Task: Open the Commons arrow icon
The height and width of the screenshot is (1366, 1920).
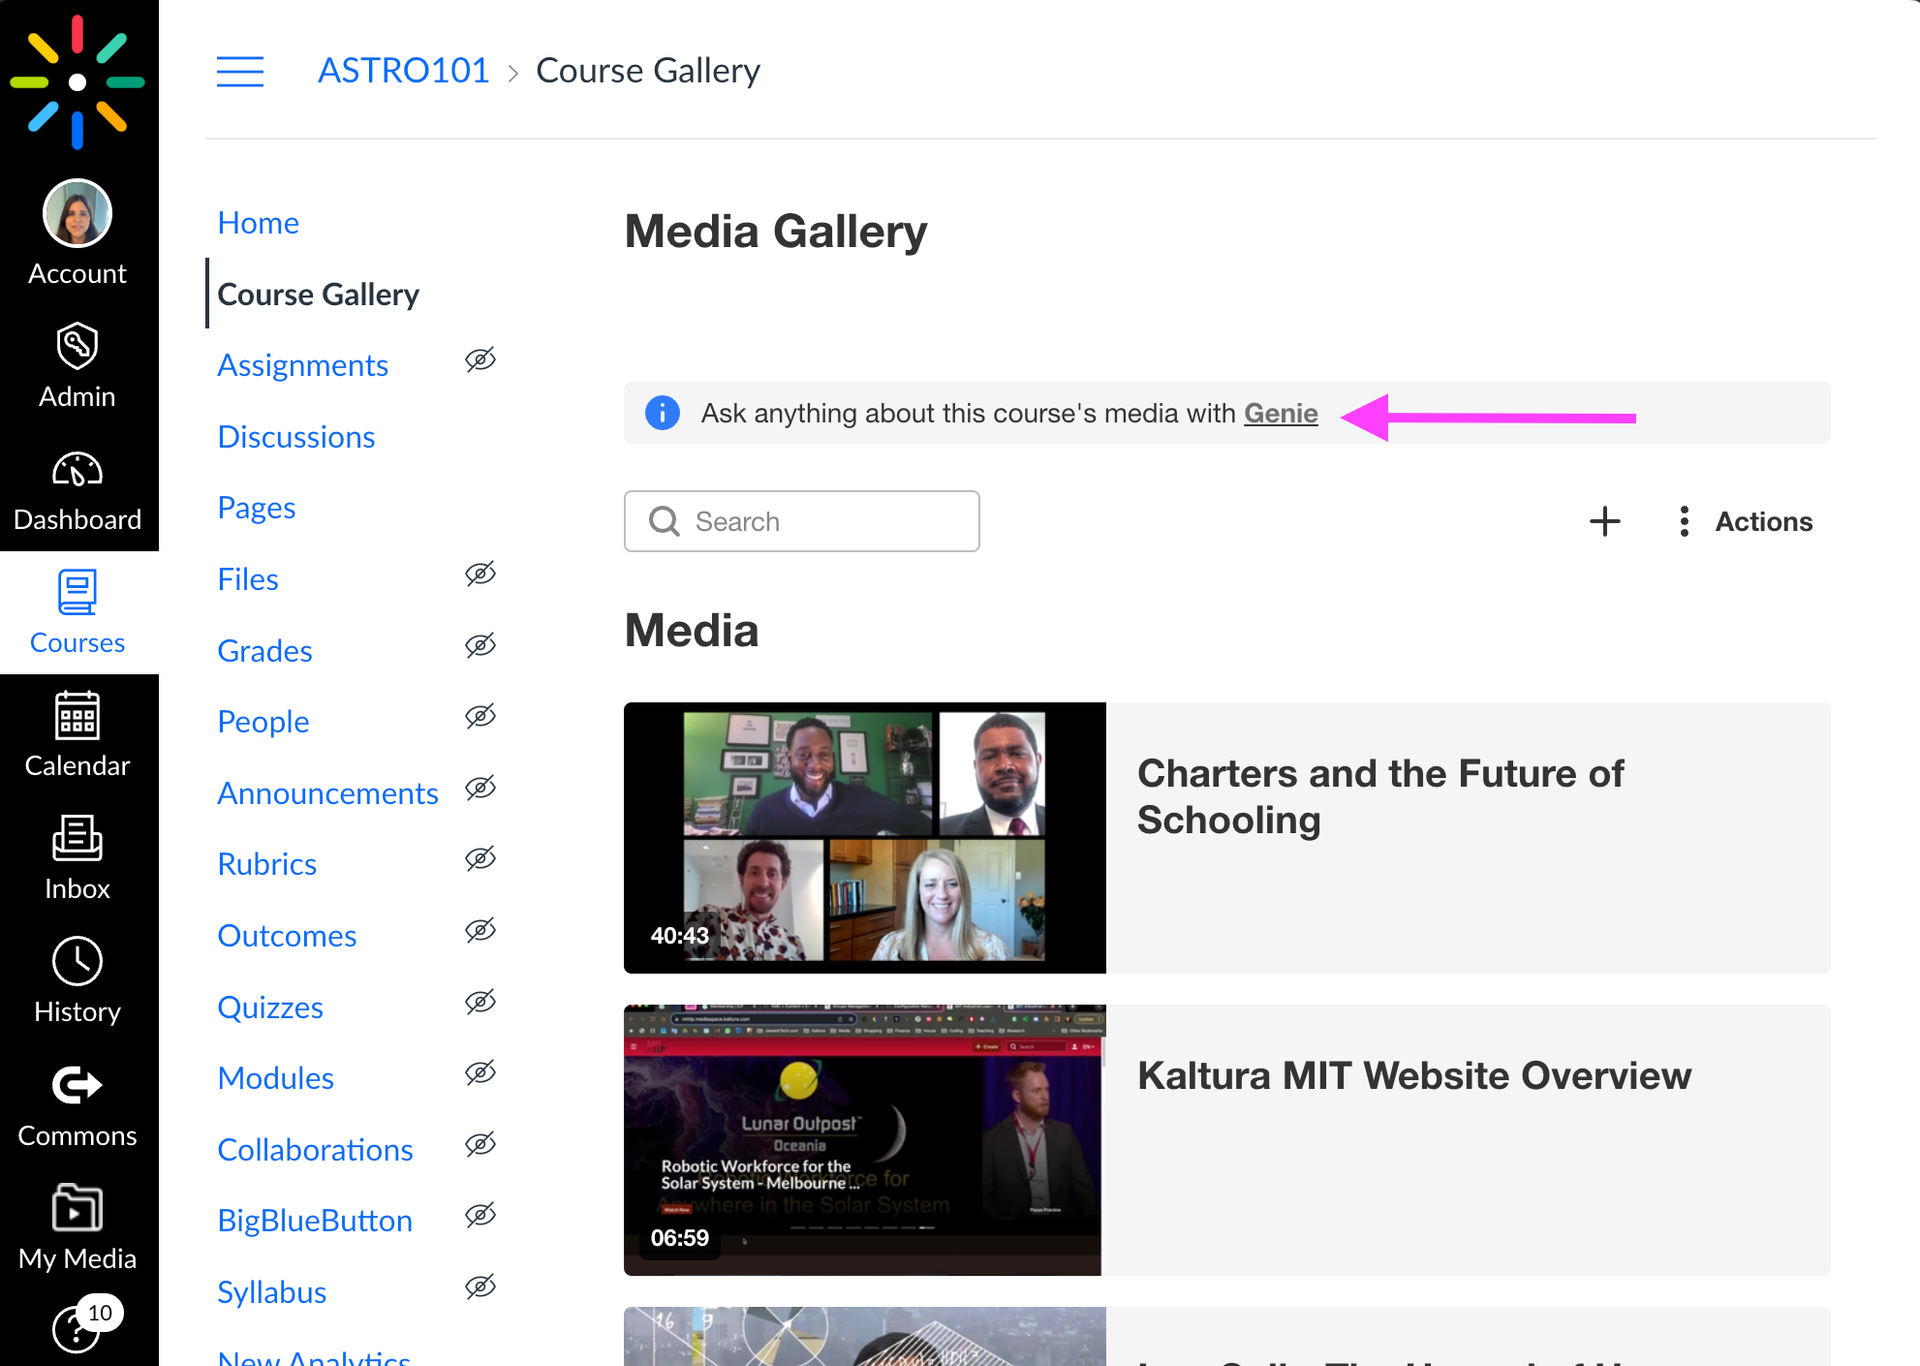Action: (77, 1085)
